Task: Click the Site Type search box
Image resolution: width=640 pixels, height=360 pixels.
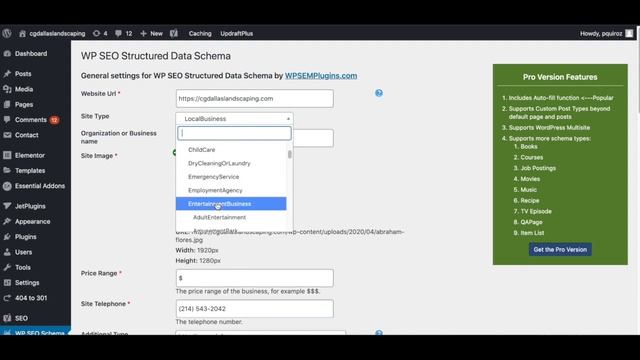Action: [x=234, y=133]
